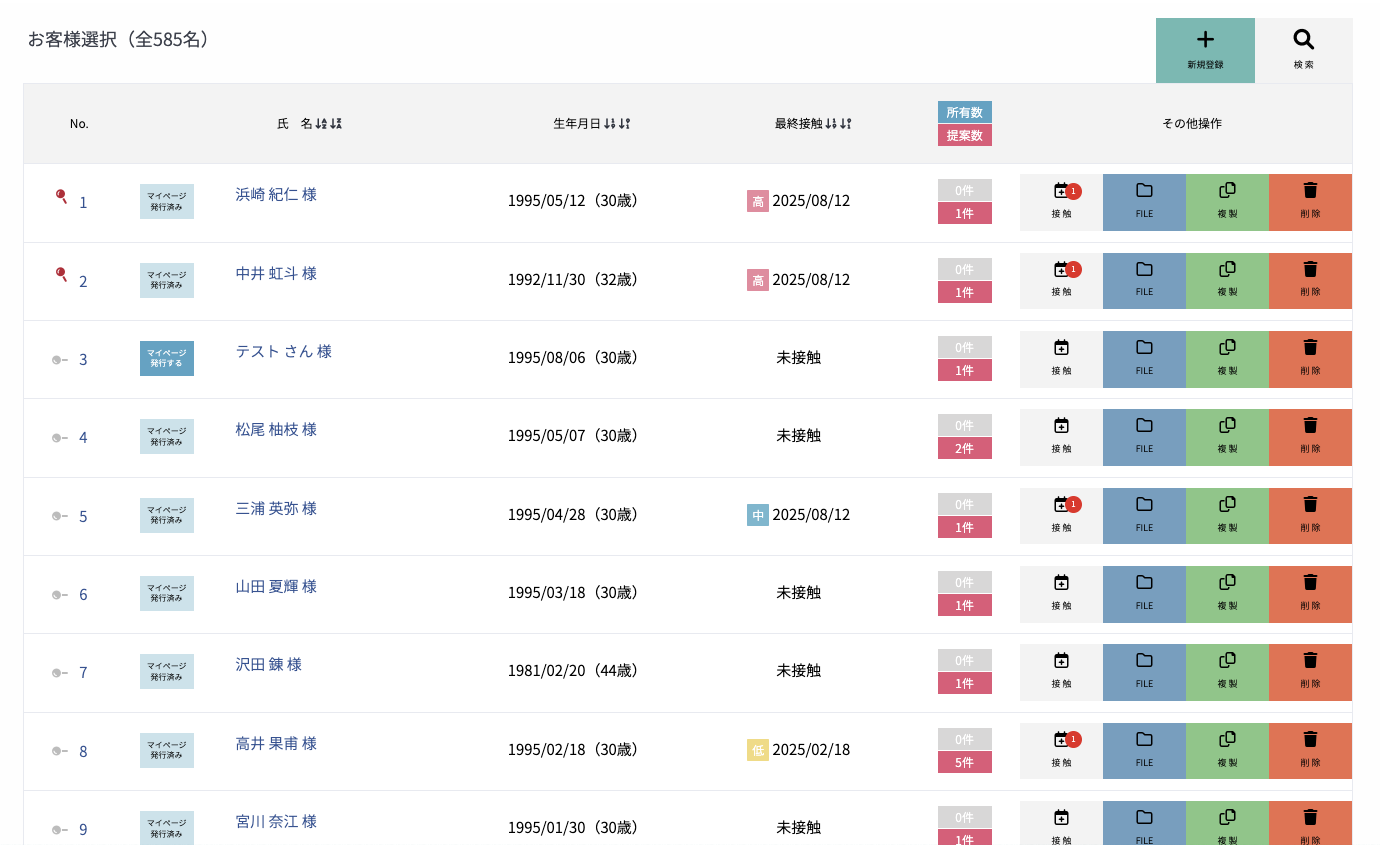The image size is (1380, 845).
Task: Add a 接触 entry for 山田 夏輝
Action: pyautogui.click(x=1061, y=594)
